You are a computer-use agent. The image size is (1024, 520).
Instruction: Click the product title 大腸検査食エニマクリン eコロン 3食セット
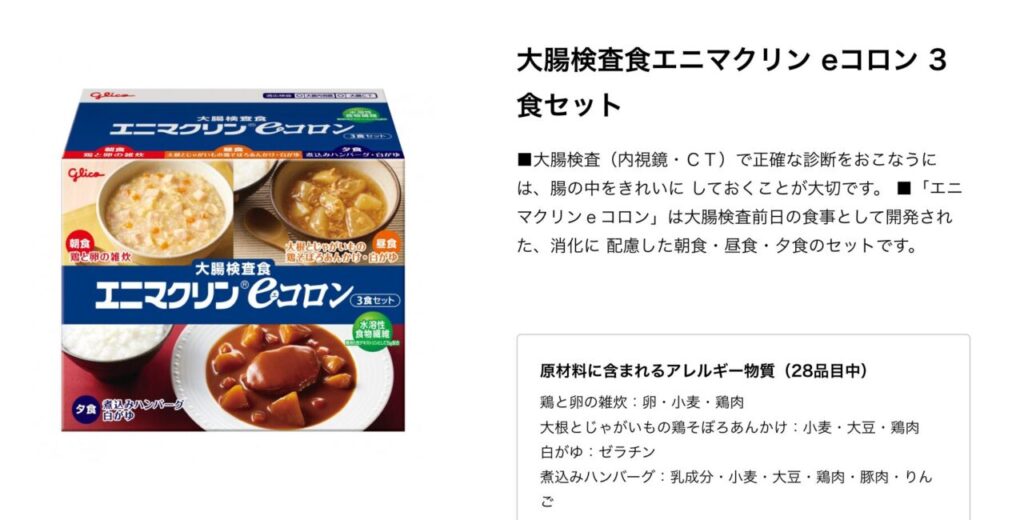731,82
